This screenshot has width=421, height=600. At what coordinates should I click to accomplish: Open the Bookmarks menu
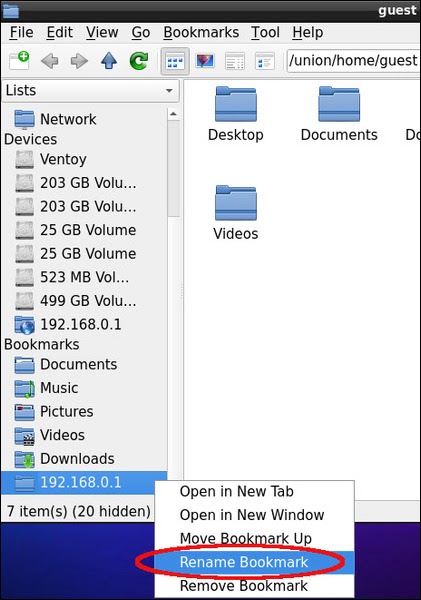click(x=201, y=33)
